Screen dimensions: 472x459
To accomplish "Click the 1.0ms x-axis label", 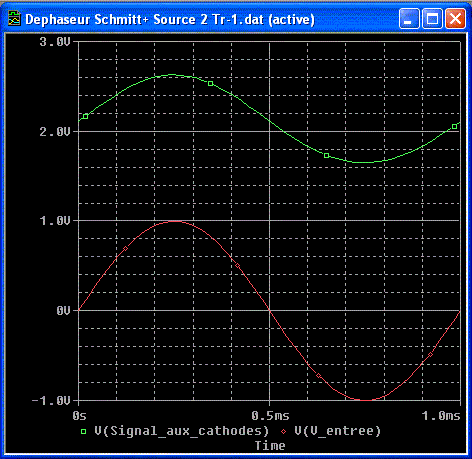I will click(441, 416).
